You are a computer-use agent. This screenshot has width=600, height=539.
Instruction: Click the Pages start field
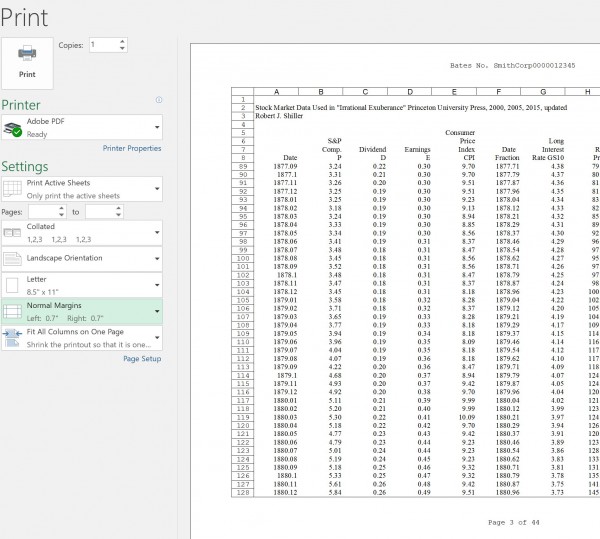click(43, 212)
